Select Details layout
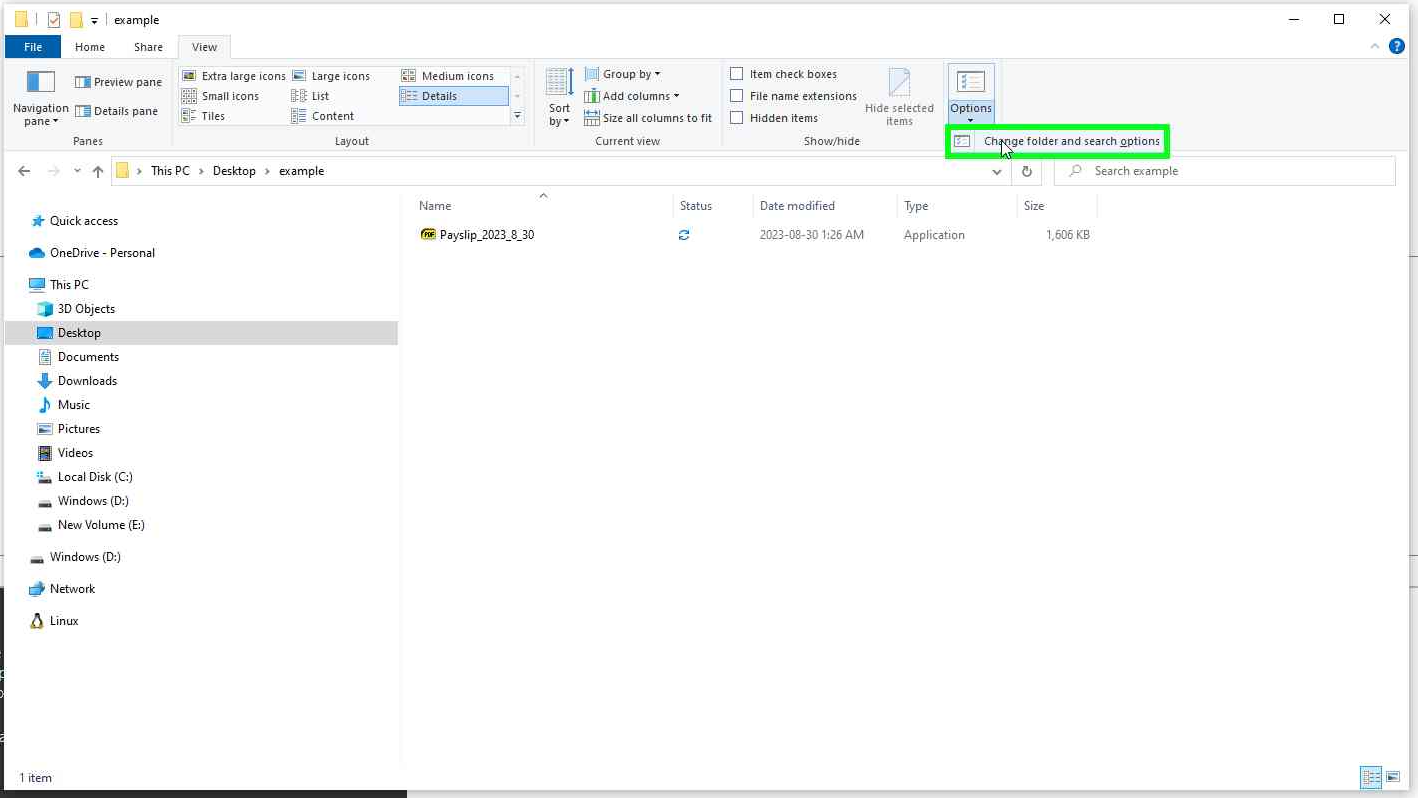 pos(453,96)
